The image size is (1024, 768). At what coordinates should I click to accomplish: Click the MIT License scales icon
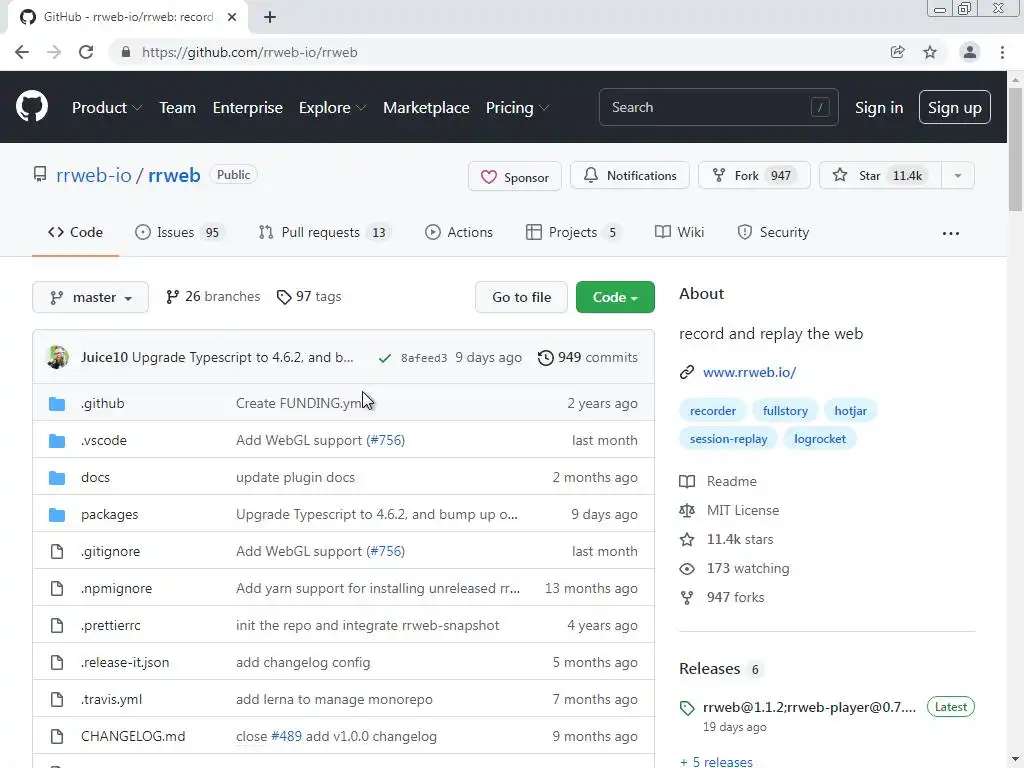click(x=686, y=510)
